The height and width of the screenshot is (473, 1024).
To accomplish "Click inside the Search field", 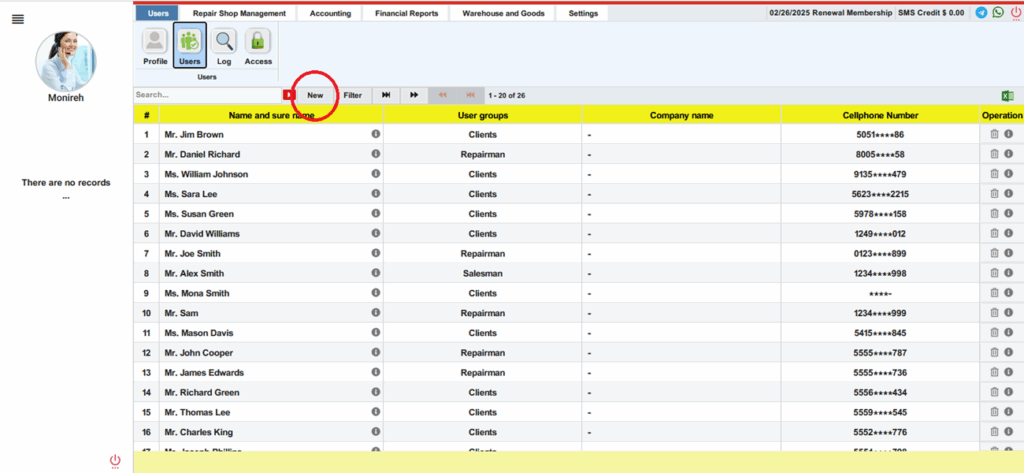I will 207,95.
